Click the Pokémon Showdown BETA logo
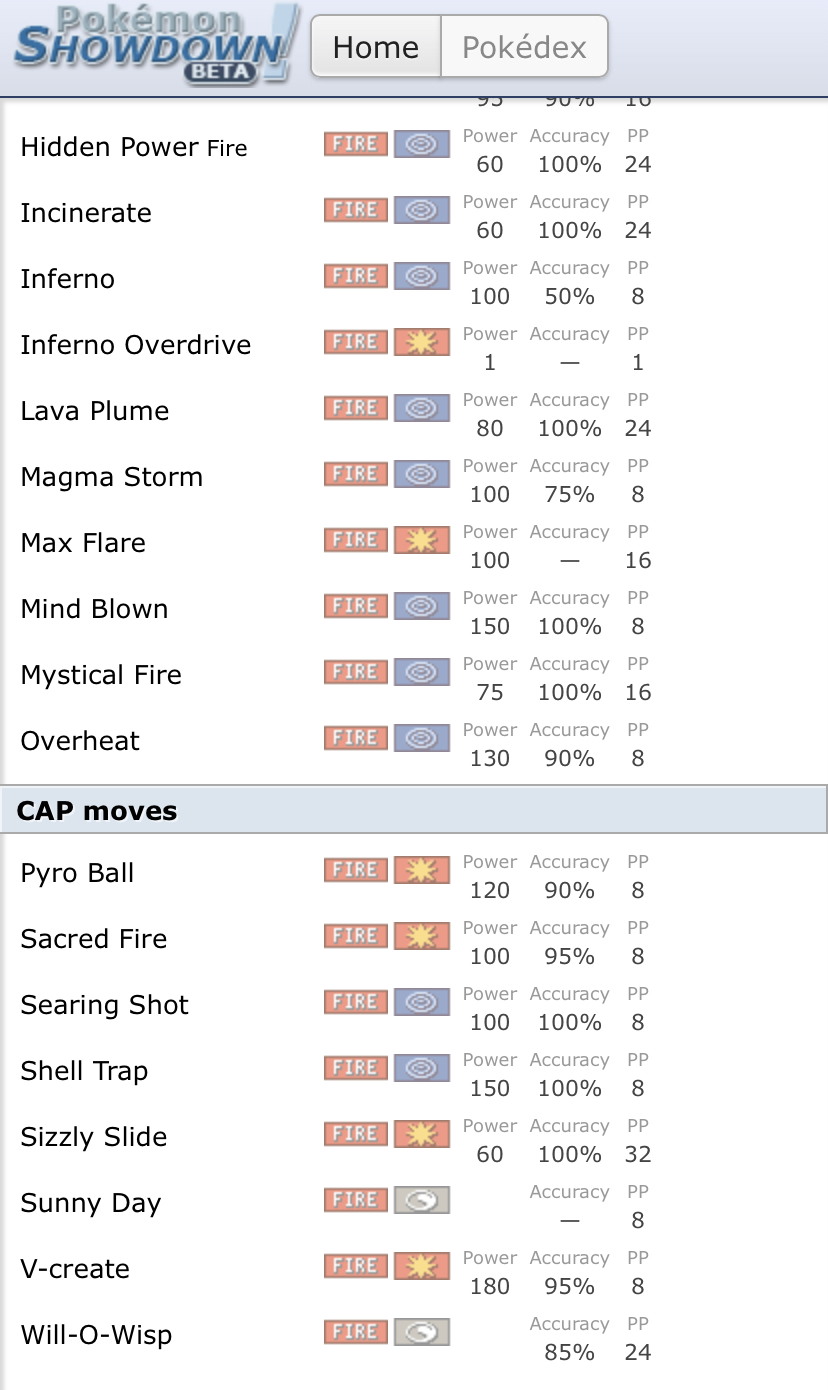 [x=156, y=45]
